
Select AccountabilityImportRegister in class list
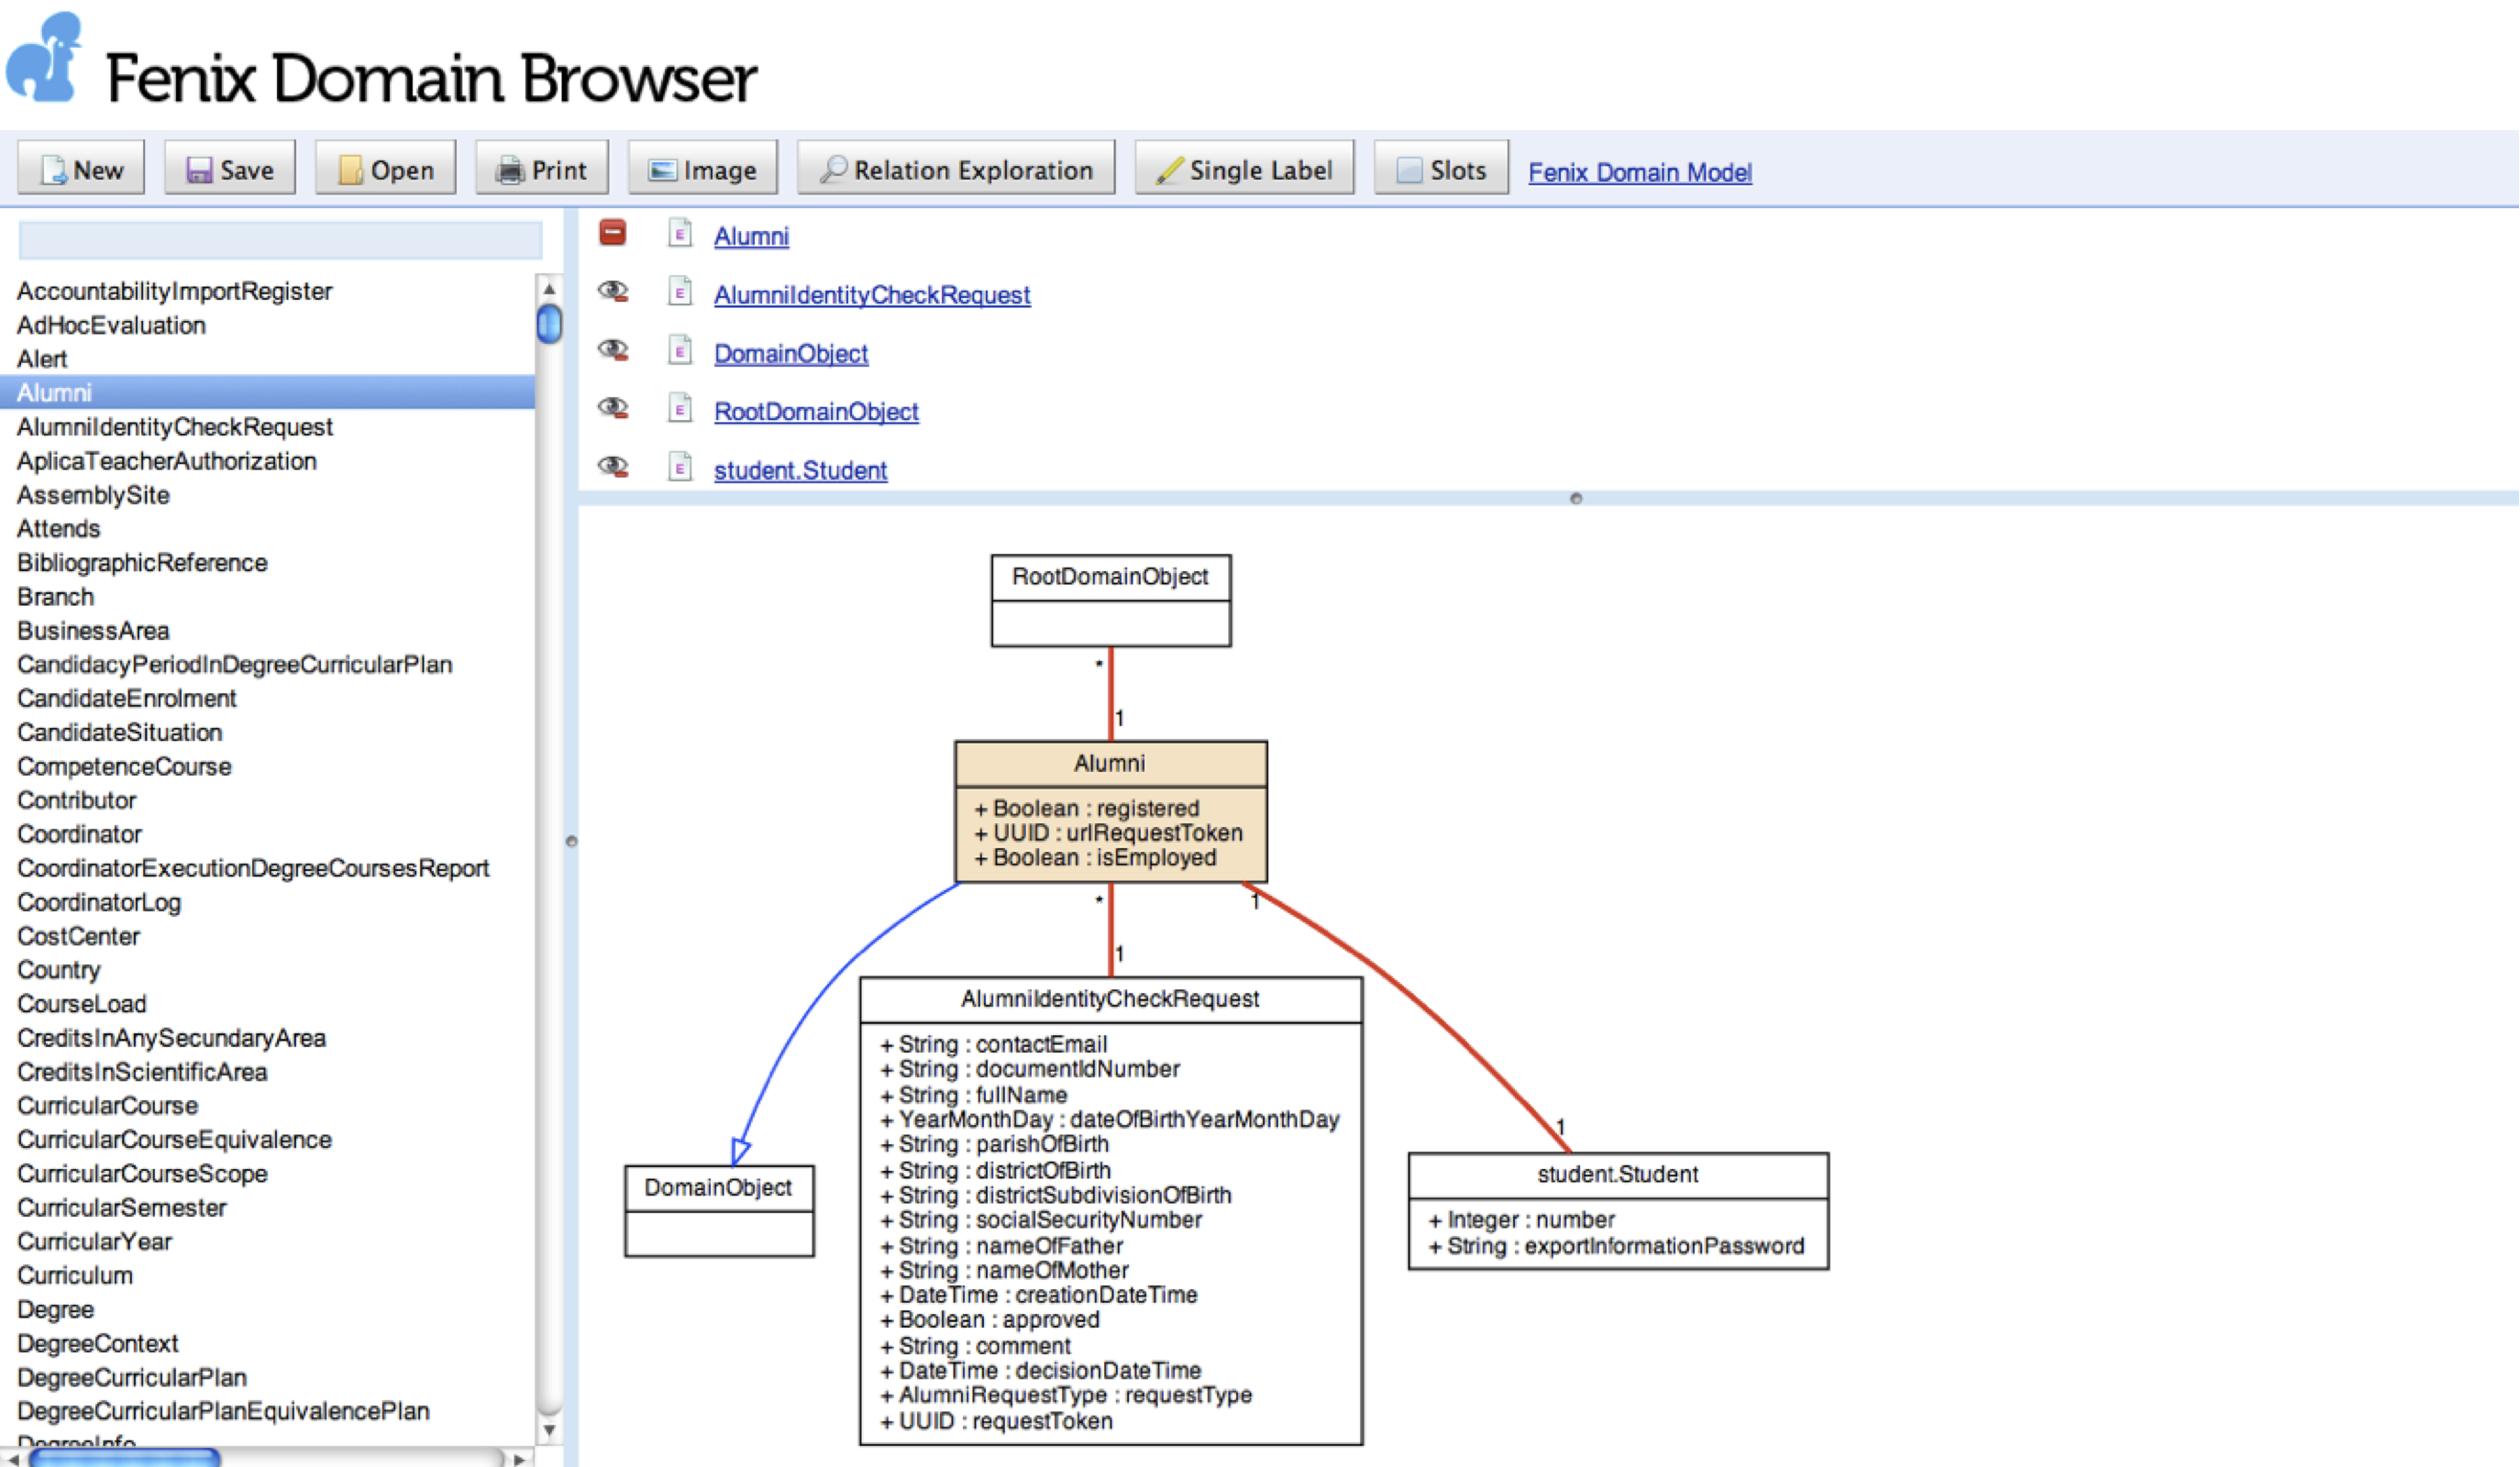coord(174,291)
